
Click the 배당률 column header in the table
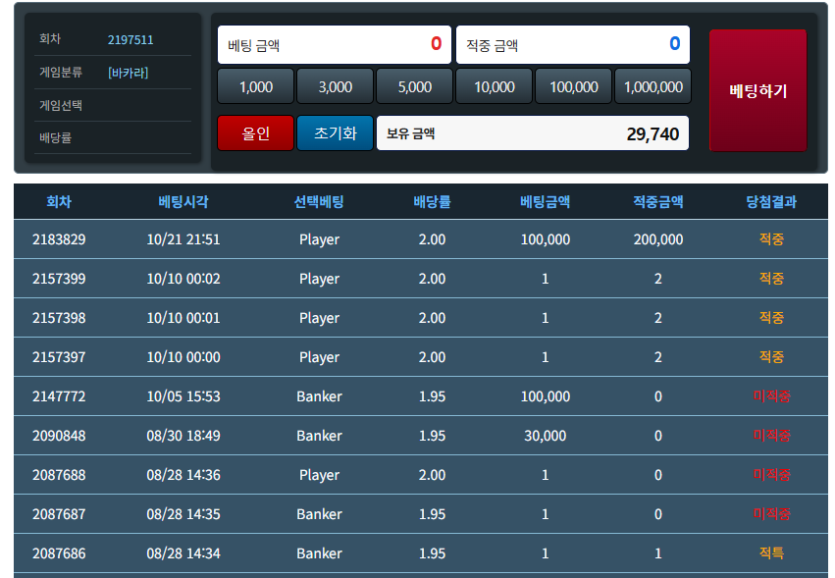[432, 202]
